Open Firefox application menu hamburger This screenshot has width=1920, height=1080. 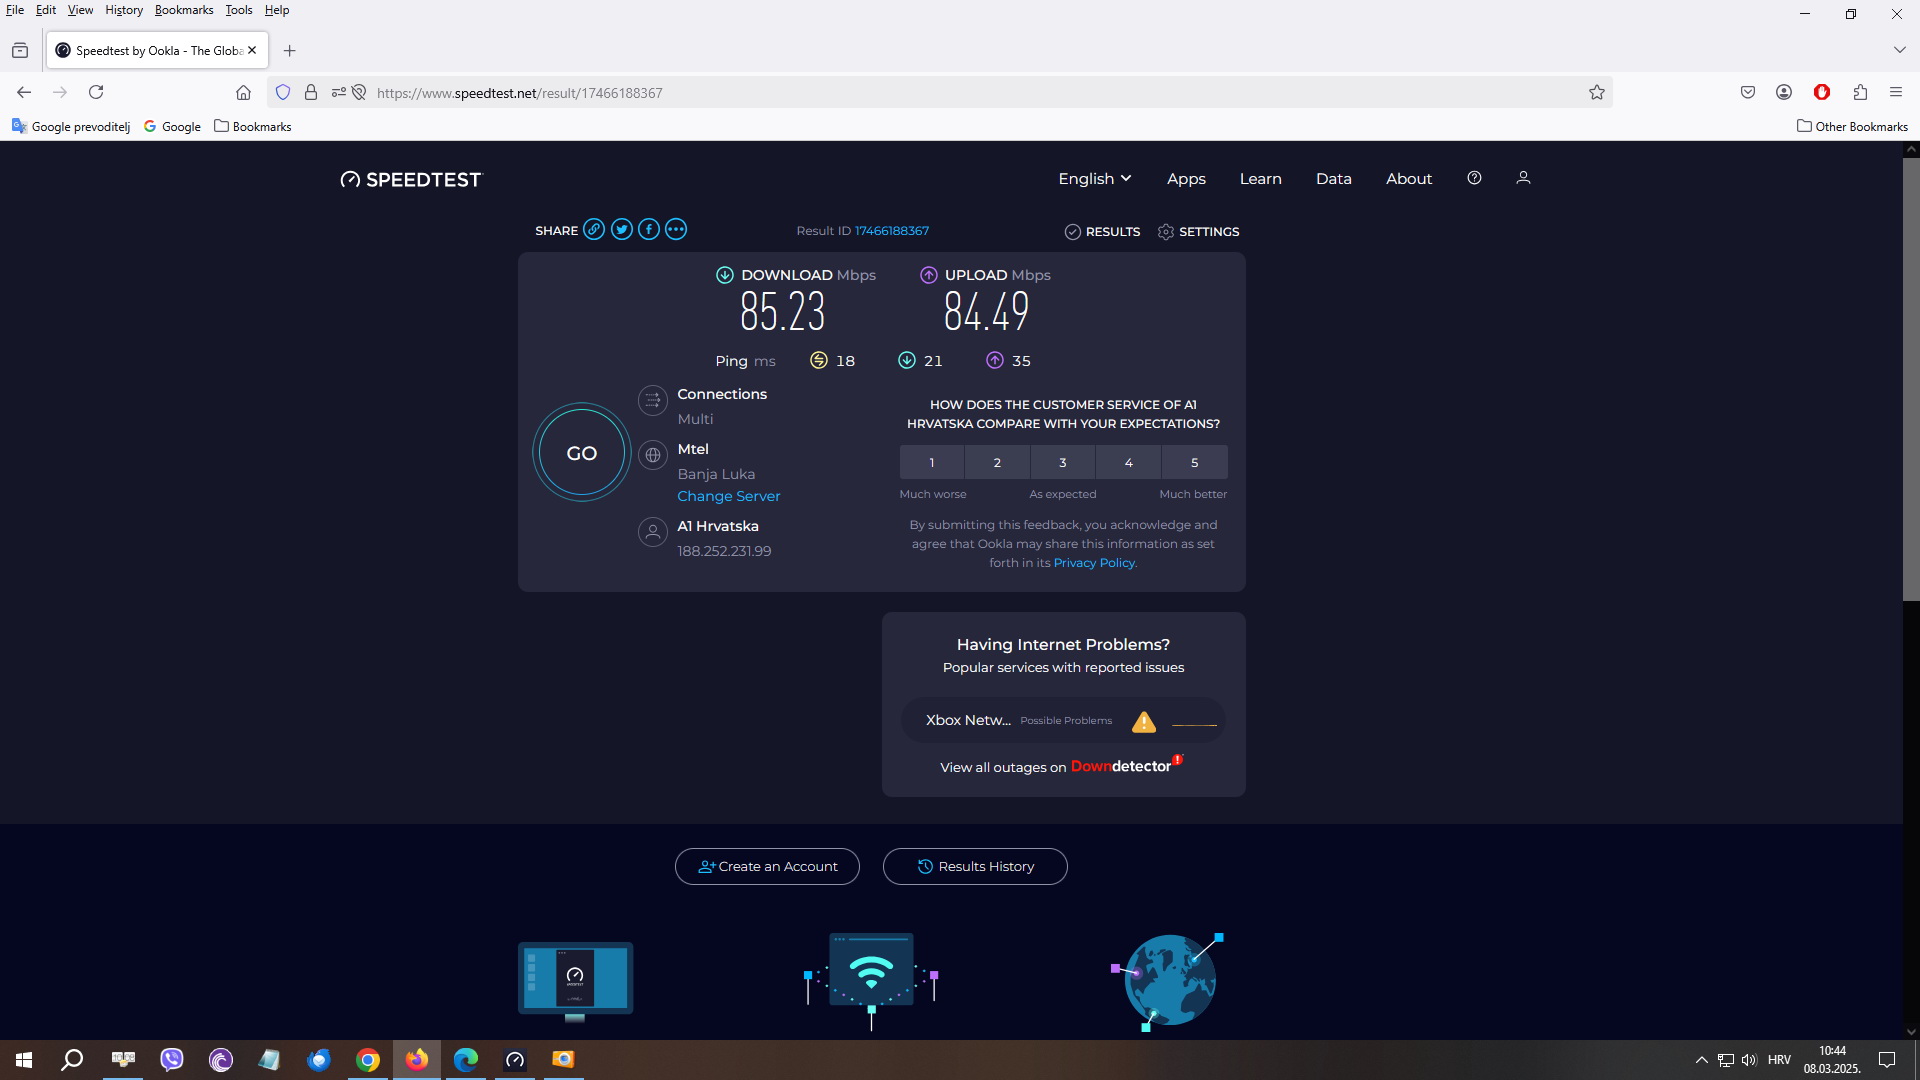pyautogui.click(x=1896, y=92)
